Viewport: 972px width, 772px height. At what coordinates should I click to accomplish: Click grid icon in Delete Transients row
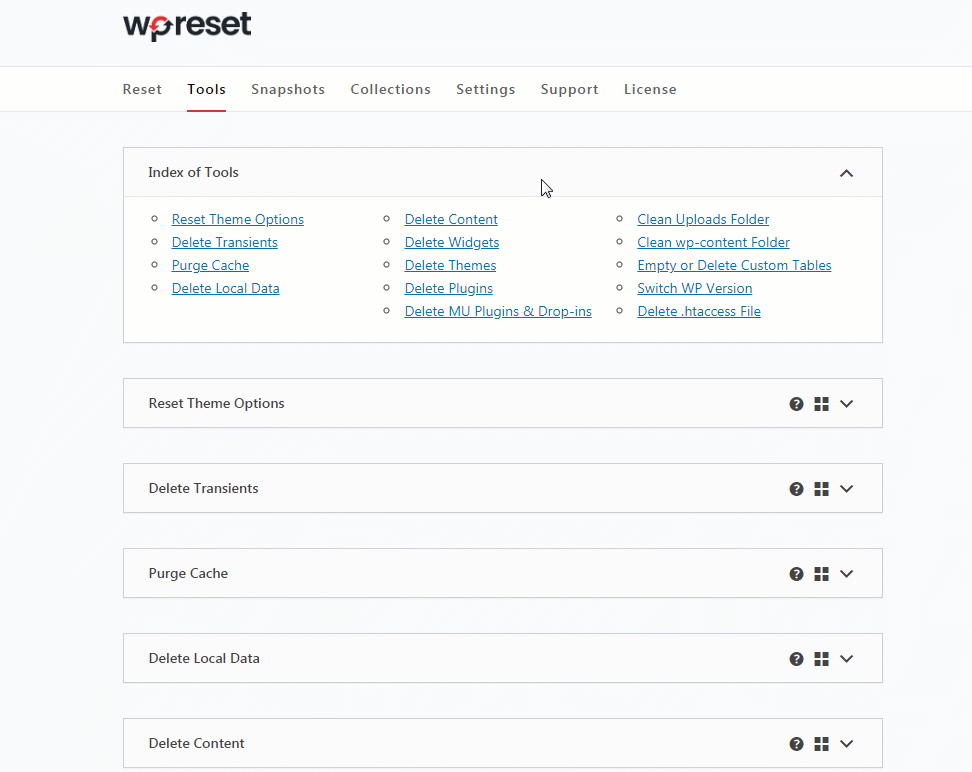(x=821, y=489)
